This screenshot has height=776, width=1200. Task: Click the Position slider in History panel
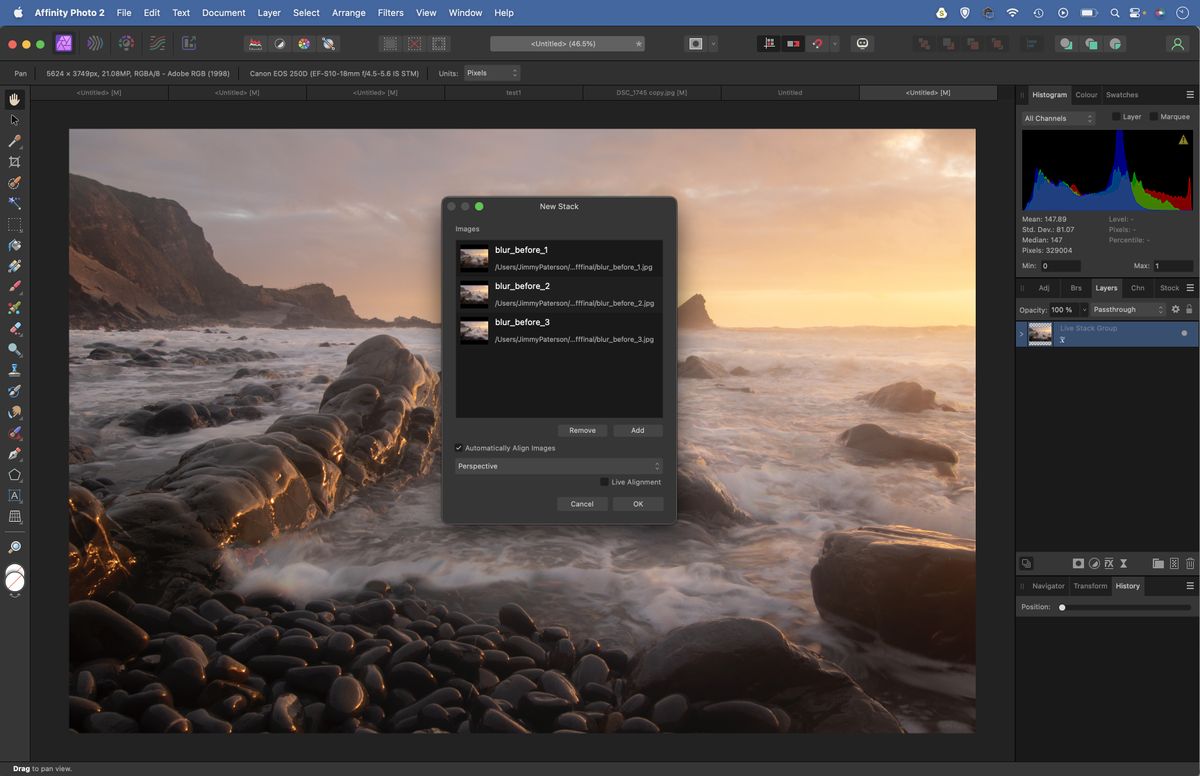pos(1062,607)
